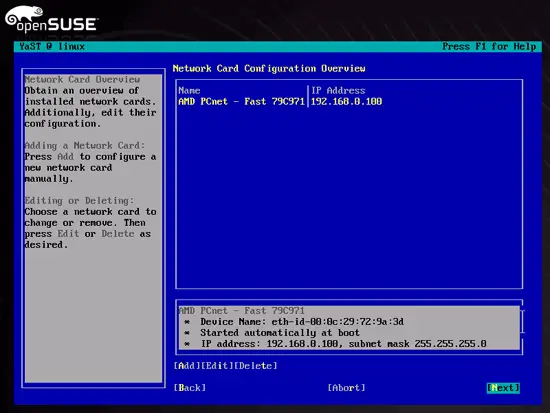Click the YaST @ linux title

[52, 46]
